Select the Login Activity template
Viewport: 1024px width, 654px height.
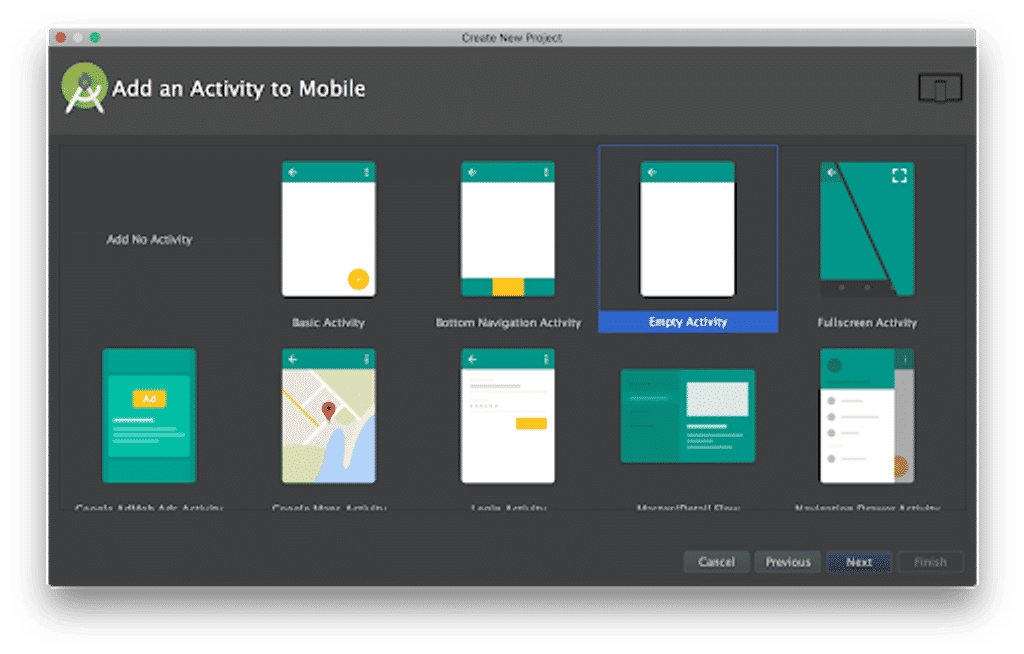tap(508, 416)
